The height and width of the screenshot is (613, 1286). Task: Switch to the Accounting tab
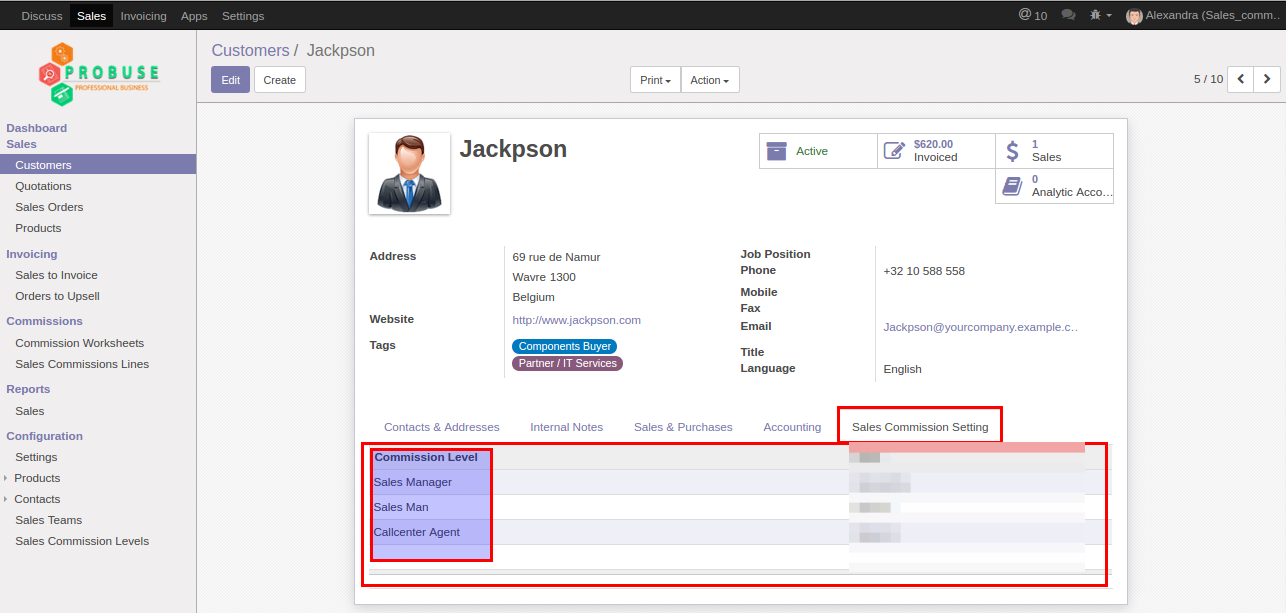pos(791,427)
